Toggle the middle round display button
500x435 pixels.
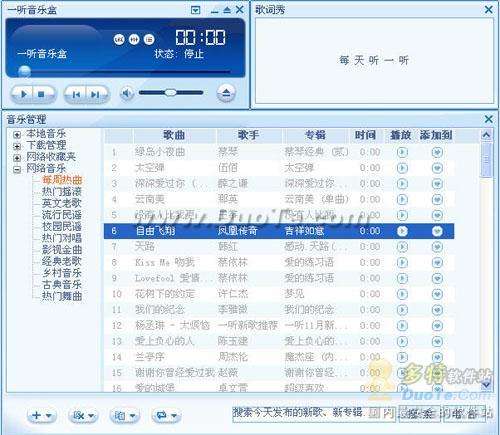point(134,39)
